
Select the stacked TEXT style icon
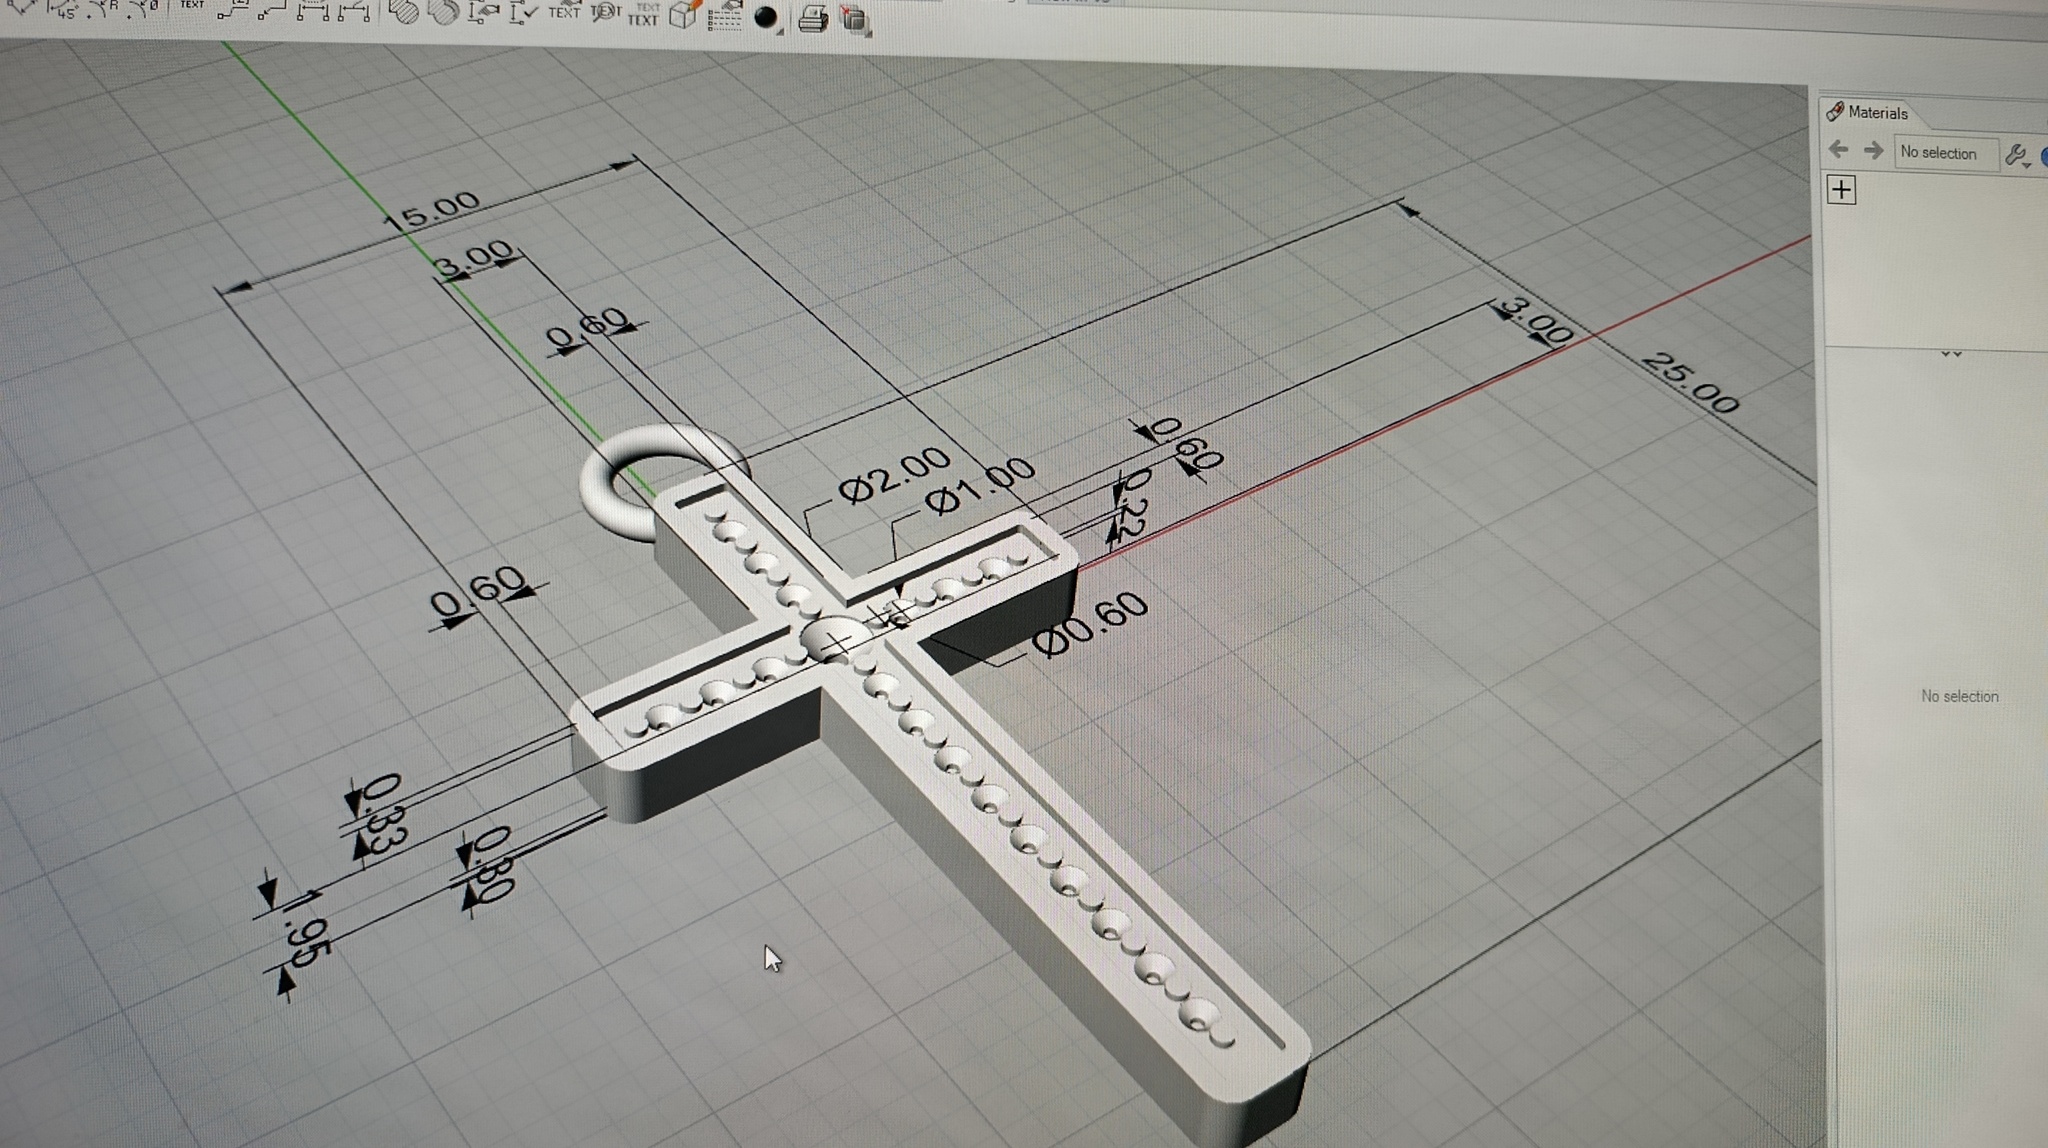click(644, 14)
